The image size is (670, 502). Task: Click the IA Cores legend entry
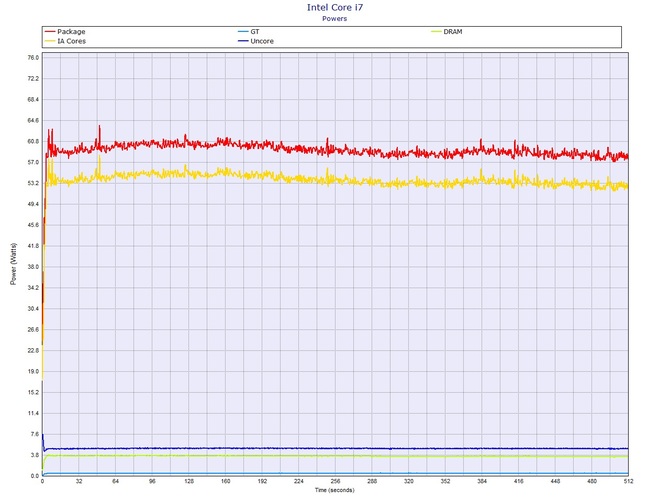(x=65, y=41)
